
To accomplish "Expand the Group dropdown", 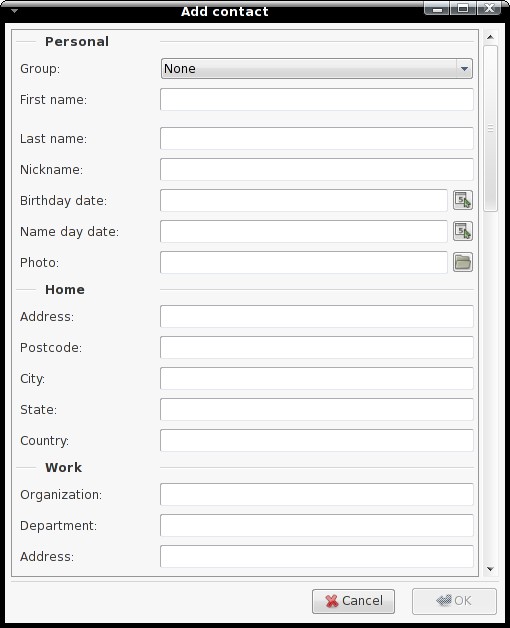I will point(316,68).
